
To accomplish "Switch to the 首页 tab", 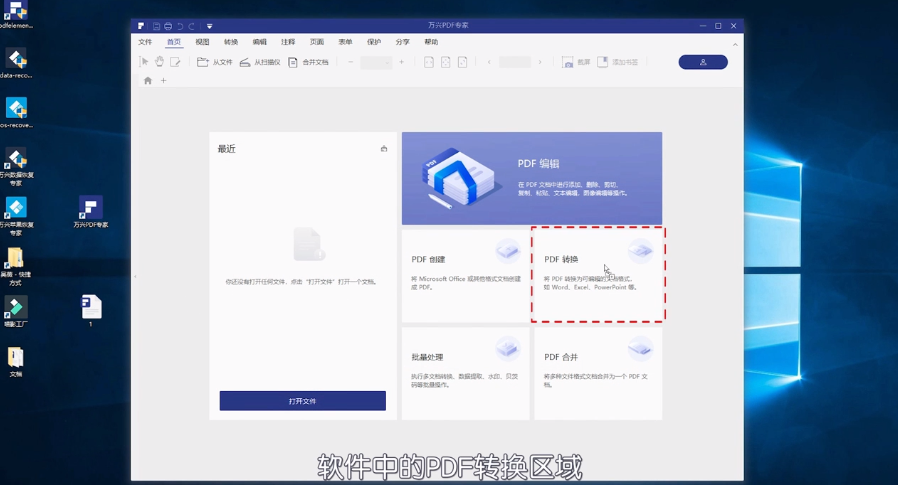I will click(174, 42).
